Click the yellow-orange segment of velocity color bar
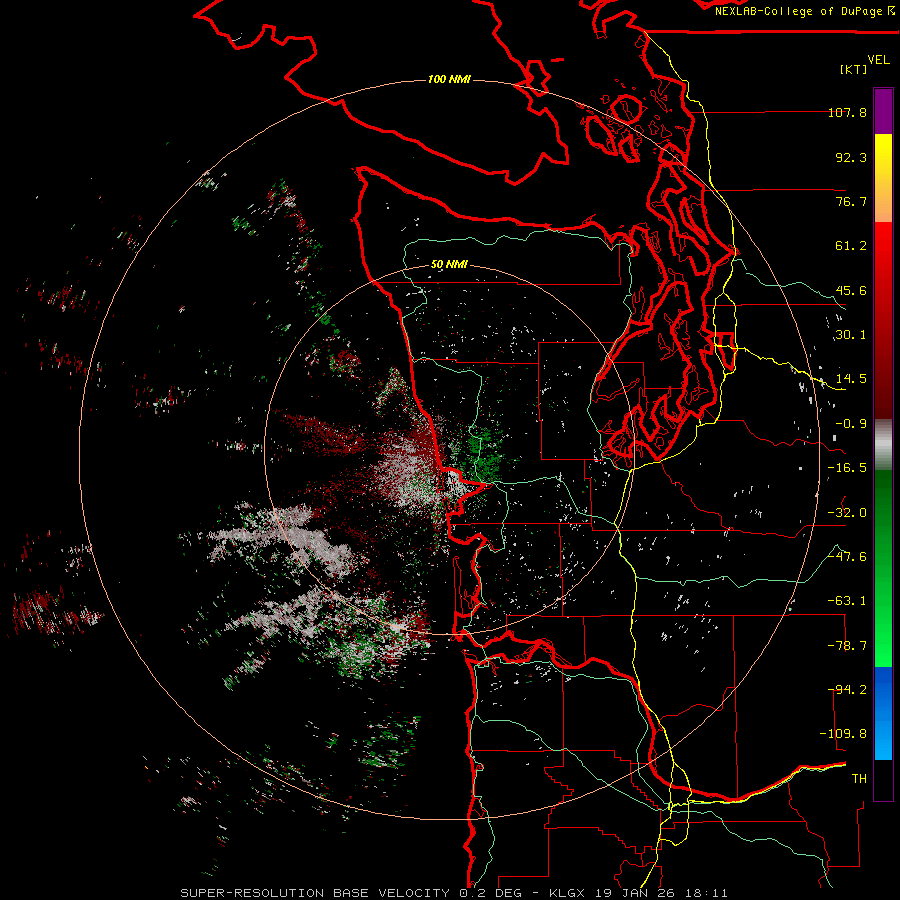Image resolution: width=900 pixels, height=900 pixels. click(x=883, y=178)
